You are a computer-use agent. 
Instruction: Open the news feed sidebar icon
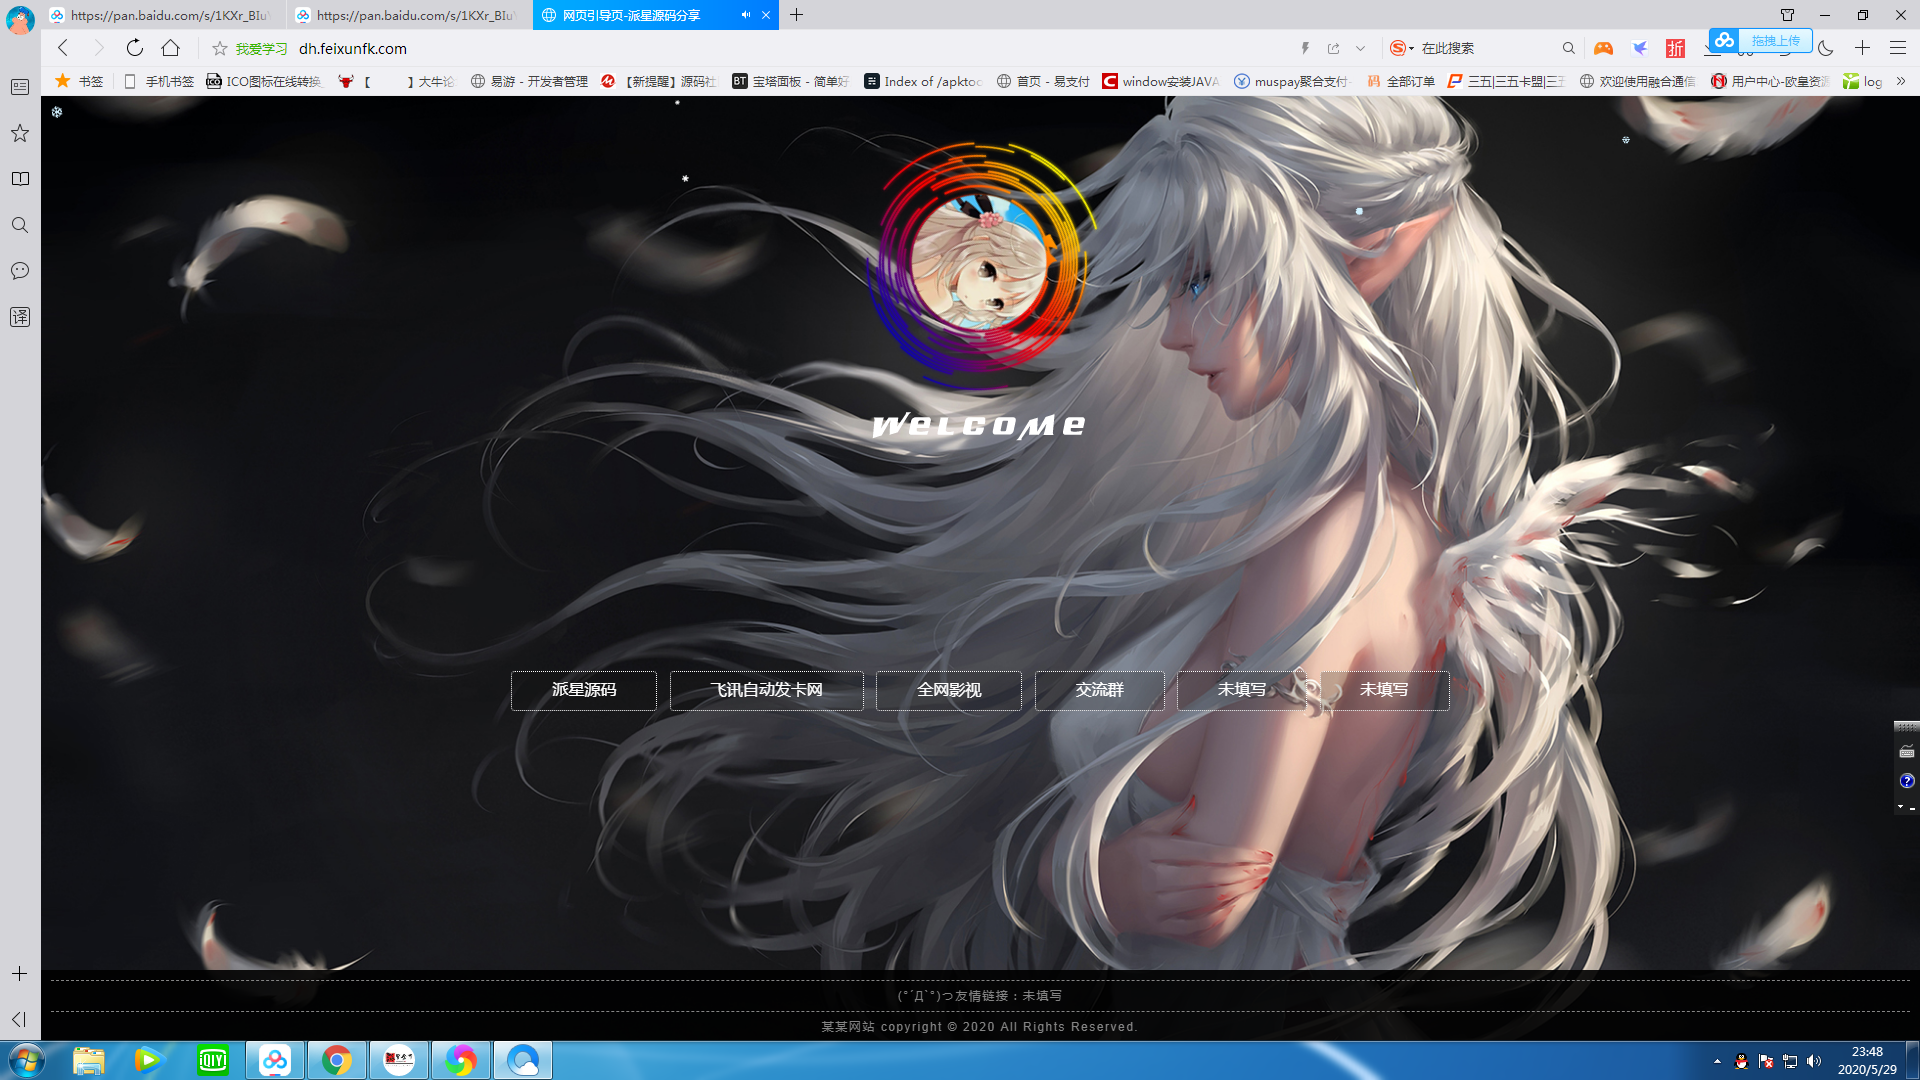click(x=20, y=87)
